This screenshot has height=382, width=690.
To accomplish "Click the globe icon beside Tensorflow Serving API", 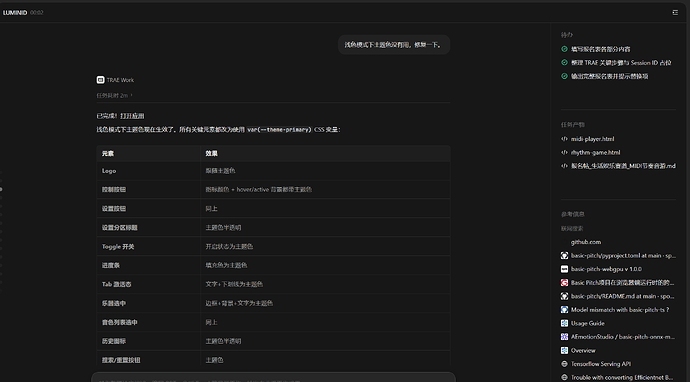I will tap(564, 364).
